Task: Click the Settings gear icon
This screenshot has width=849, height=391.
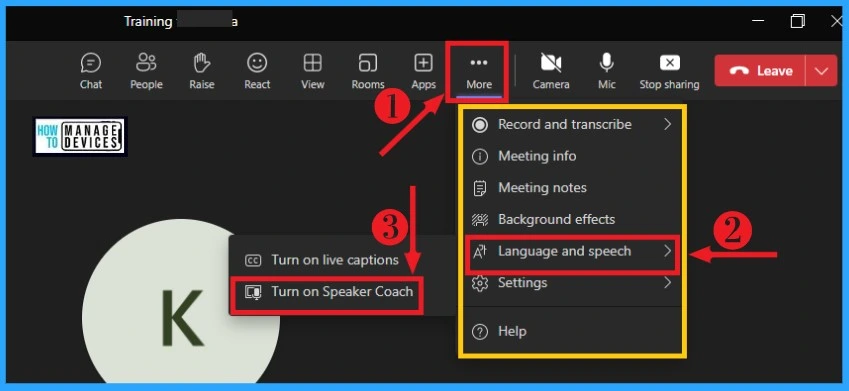Action: coord(480,283)
